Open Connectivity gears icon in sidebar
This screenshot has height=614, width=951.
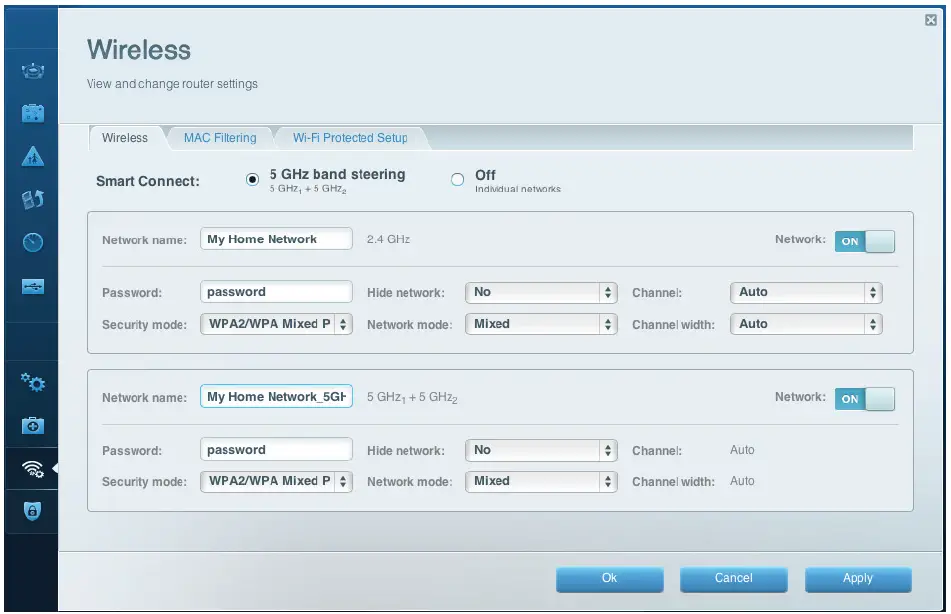(x=33, y=382)
